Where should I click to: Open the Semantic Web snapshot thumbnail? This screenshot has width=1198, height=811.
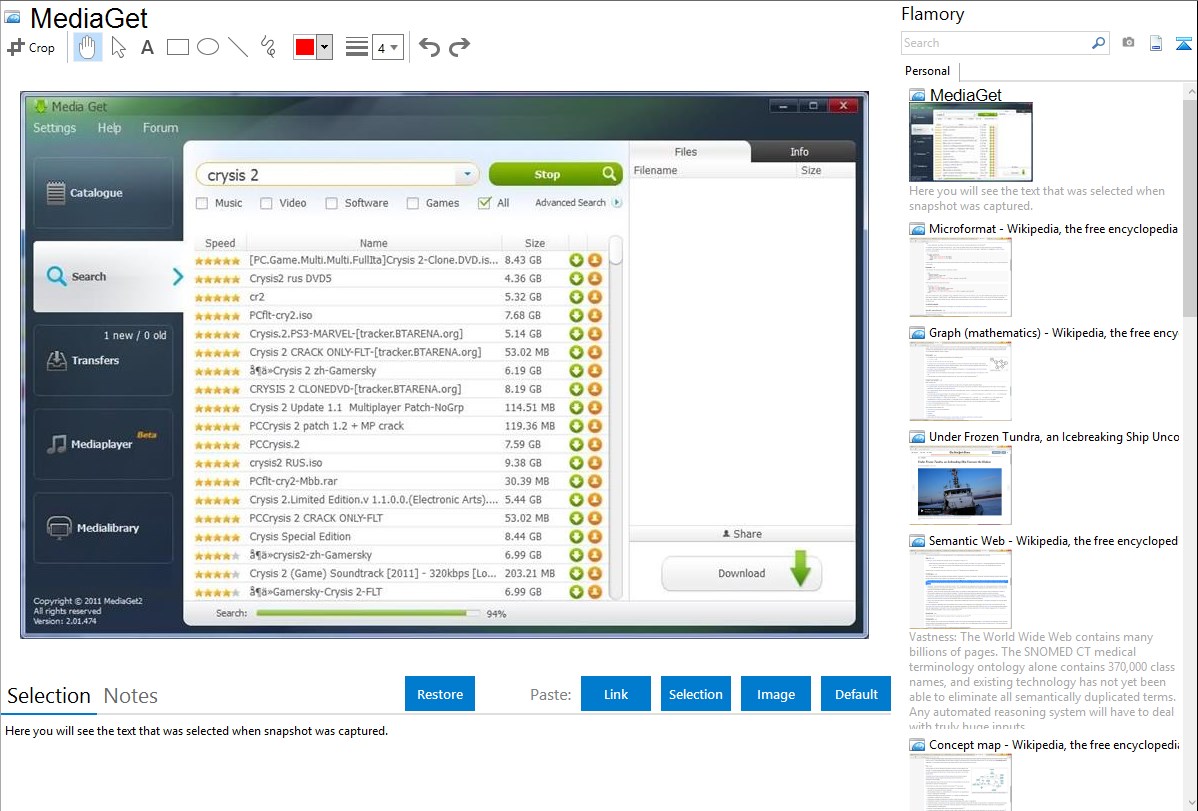(x=960, y=589)
